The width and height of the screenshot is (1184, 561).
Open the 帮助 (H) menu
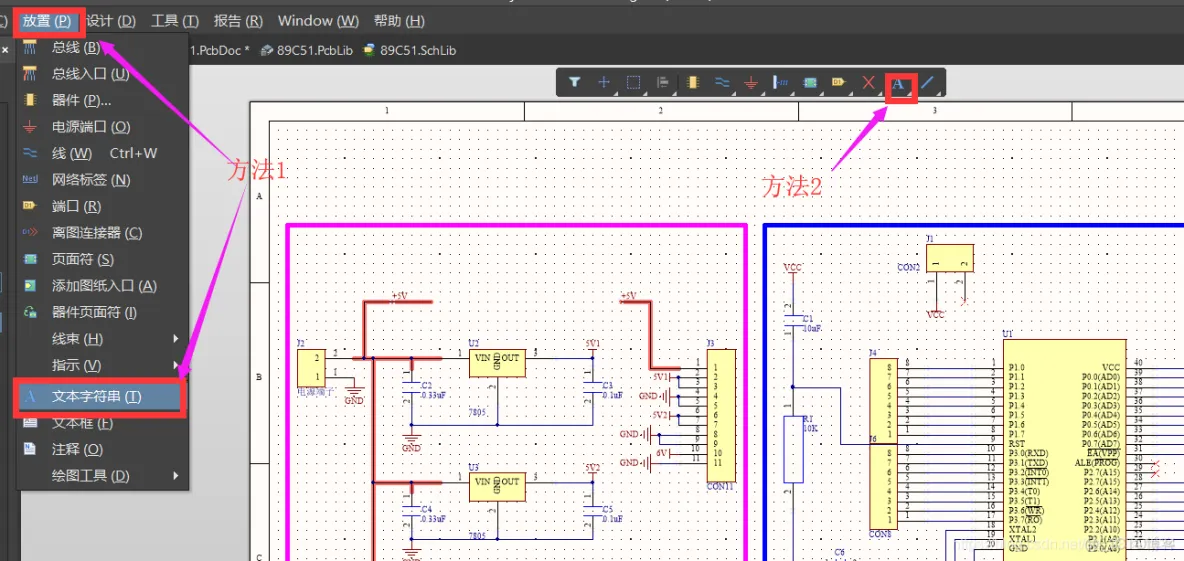(x=399, y=20)
